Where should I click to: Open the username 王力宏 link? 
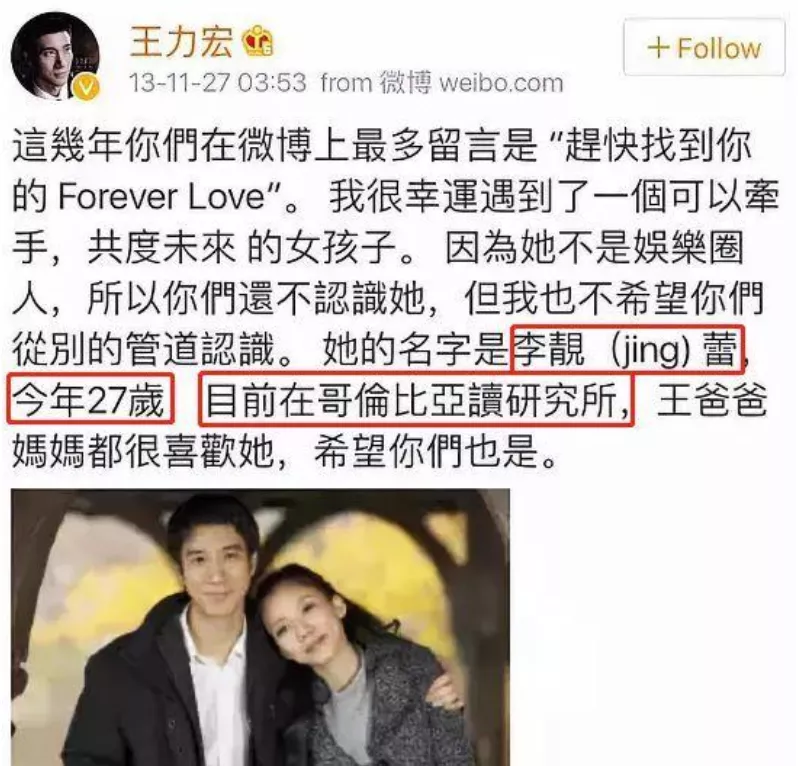click(x=181, y=41)
